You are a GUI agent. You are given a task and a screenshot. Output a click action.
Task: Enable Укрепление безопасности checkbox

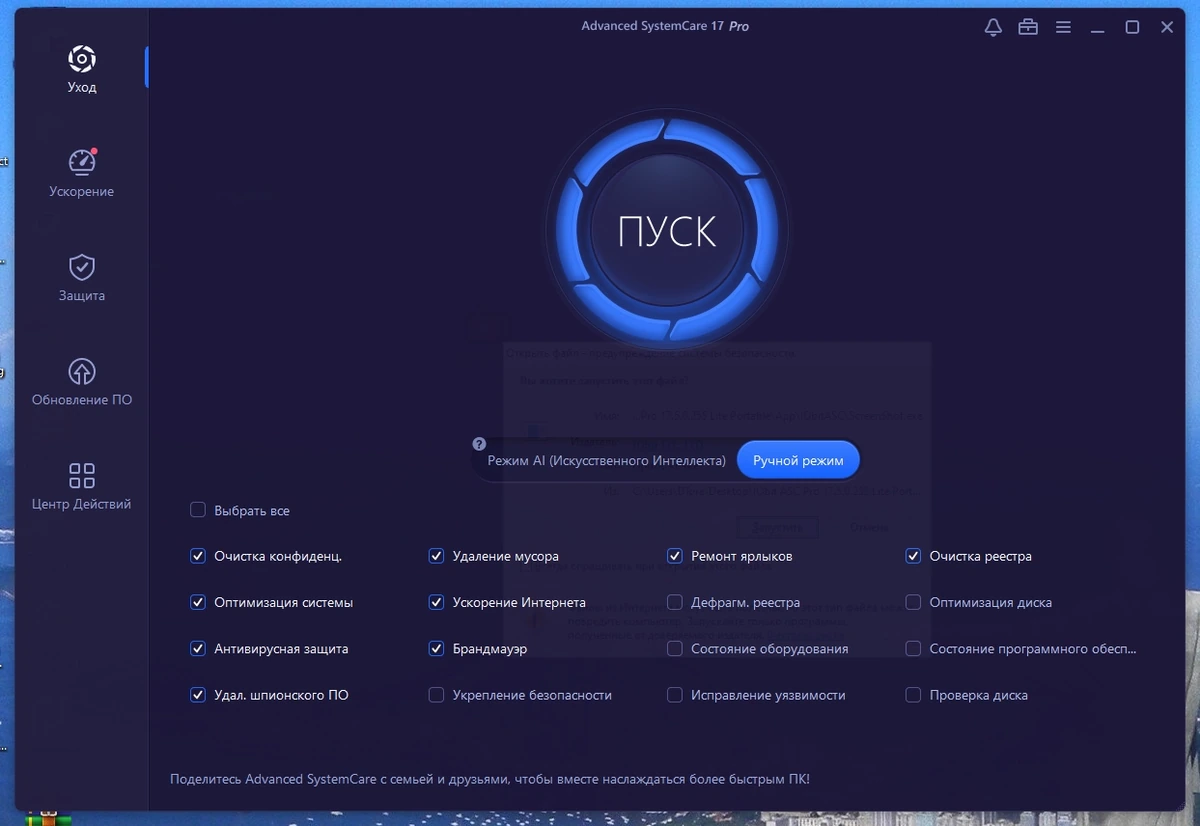pos(436,694)
